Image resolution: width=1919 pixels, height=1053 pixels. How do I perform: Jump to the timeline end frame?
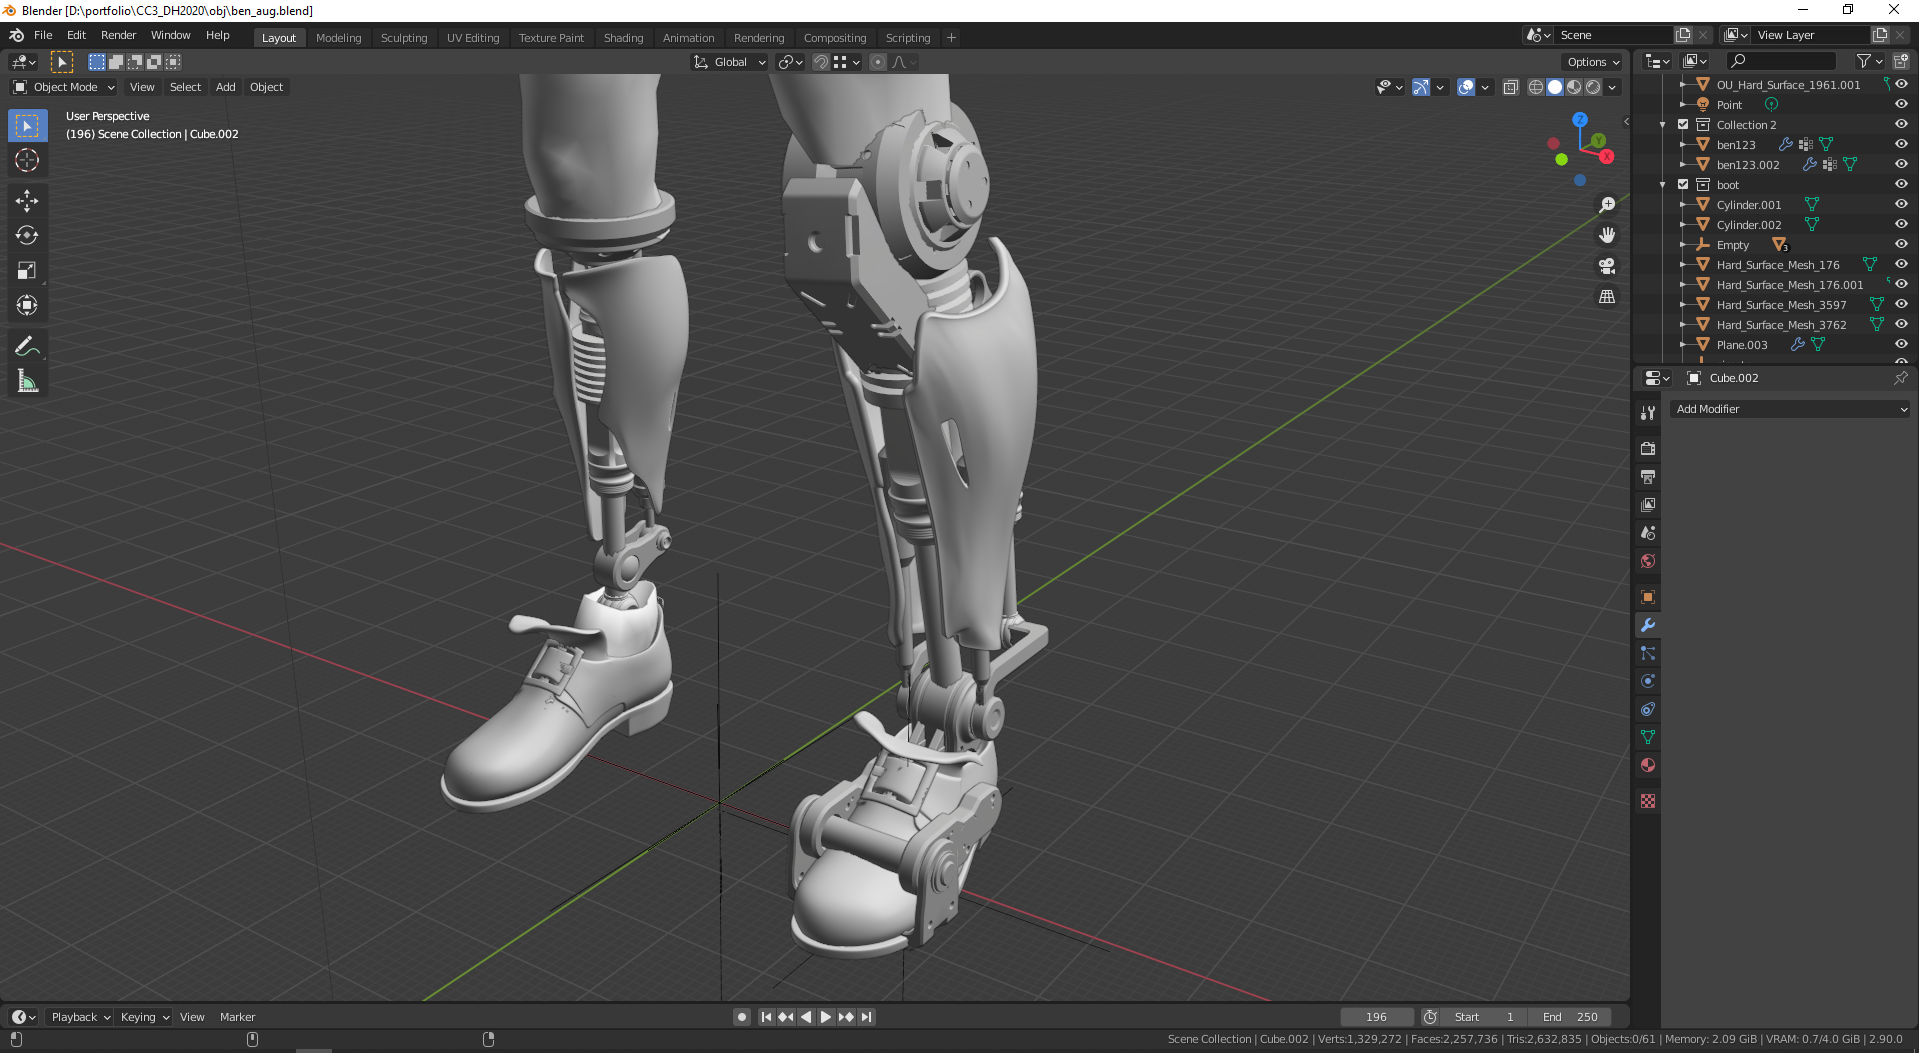(x=867, y=1017)
